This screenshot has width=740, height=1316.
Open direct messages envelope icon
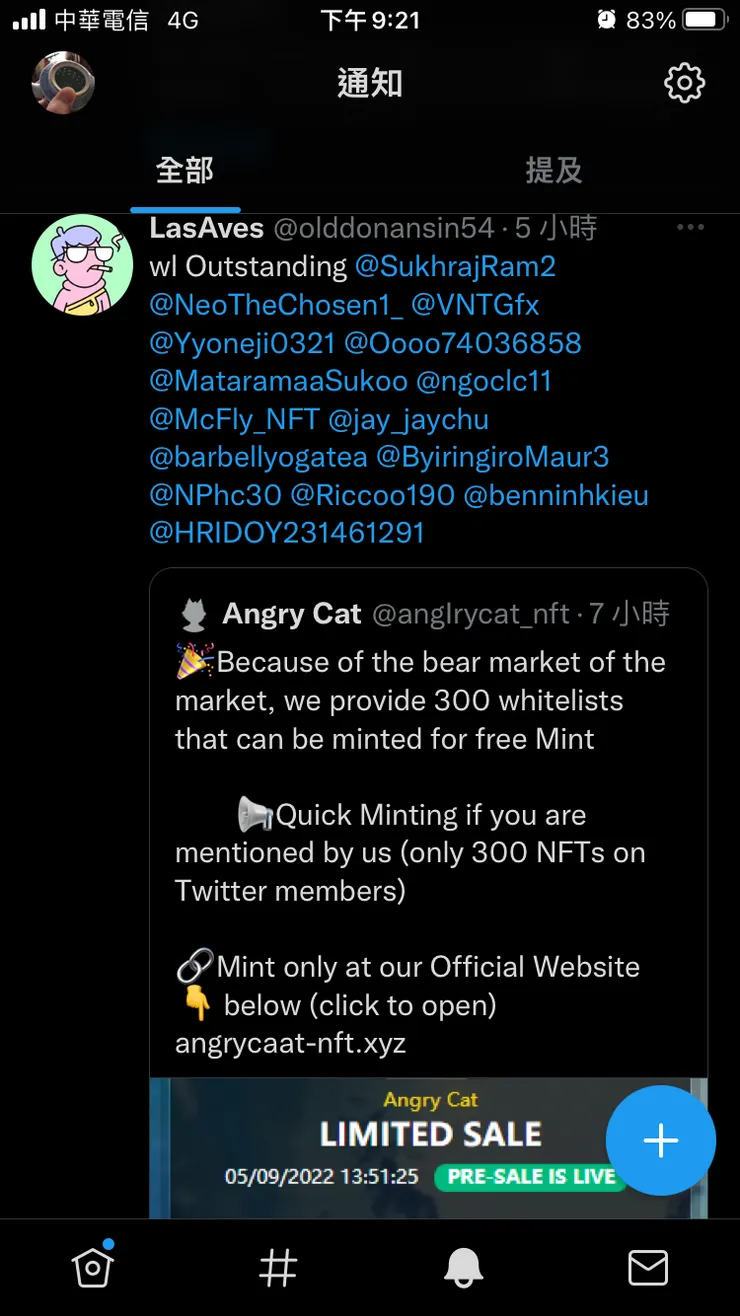click(x=648, y=1268)
